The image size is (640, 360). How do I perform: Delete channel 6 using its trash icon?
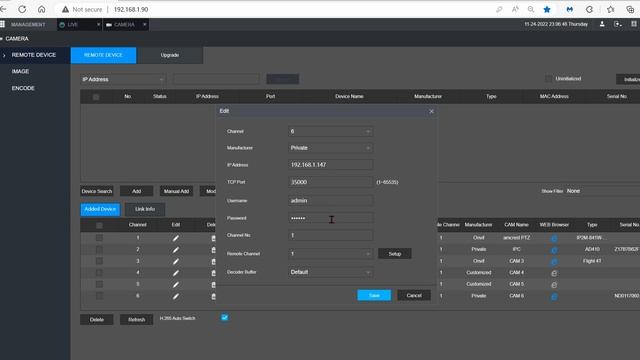pos(213,296)
